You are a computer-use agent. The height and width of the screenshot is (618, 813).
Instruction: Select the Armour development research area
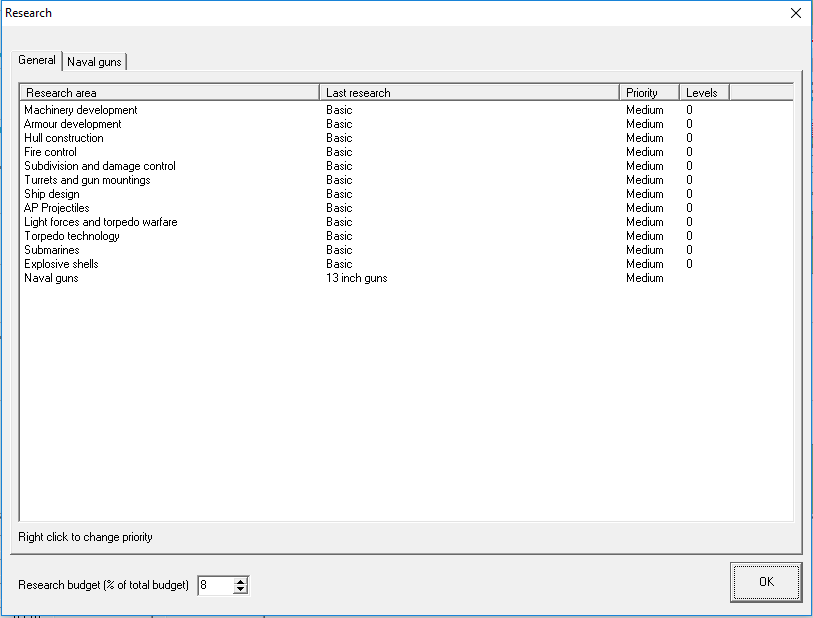click(73, 124)
